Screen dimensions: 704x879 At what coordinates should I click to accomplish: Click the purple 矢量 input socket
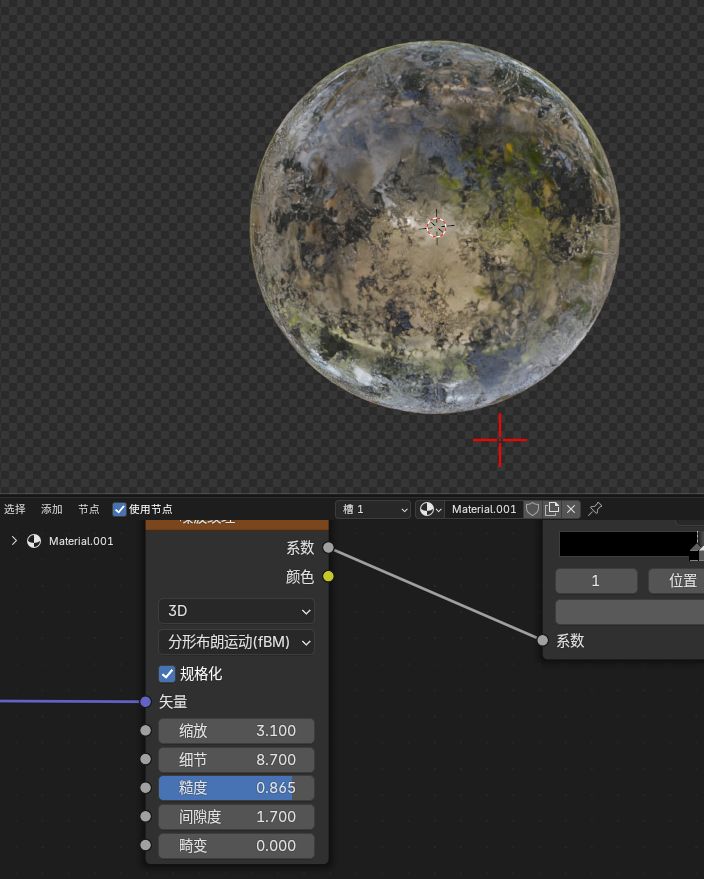pos(146,702)
